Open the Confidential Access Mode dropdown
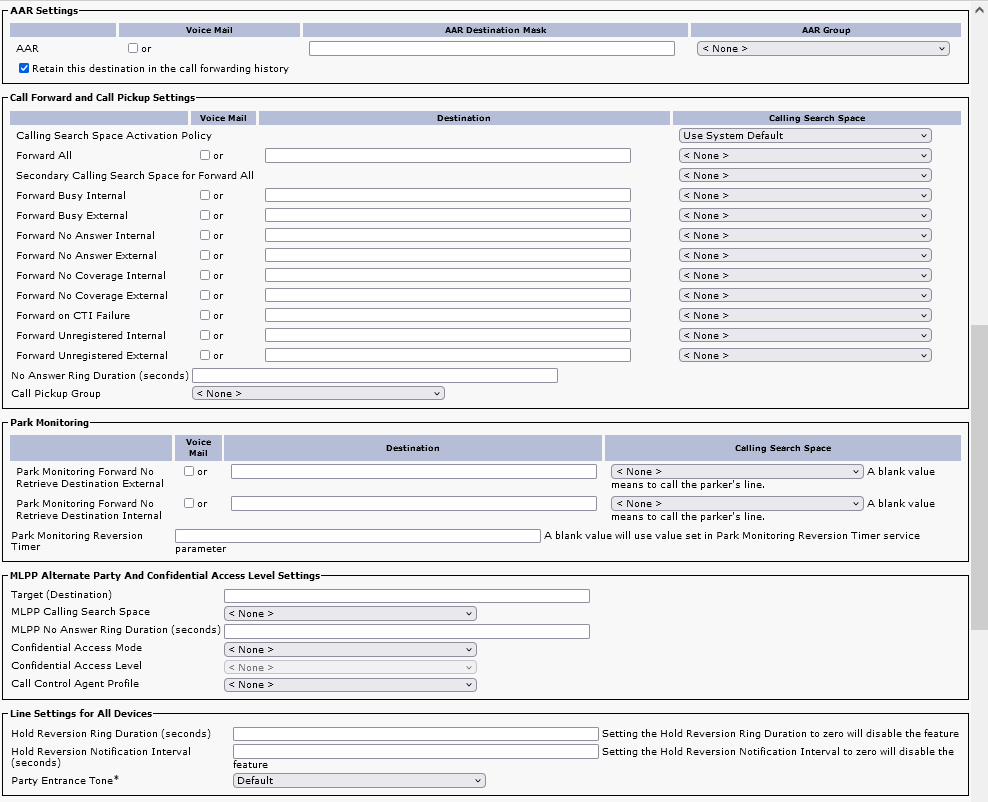This screenshot has width=988, height=802. coord(349,650)
